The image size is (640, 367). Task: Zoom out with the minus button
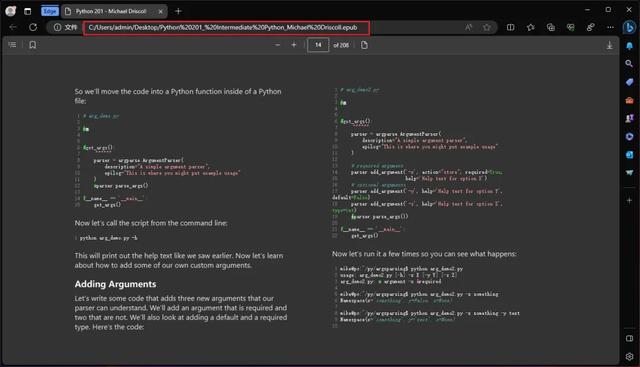(278, 45)
